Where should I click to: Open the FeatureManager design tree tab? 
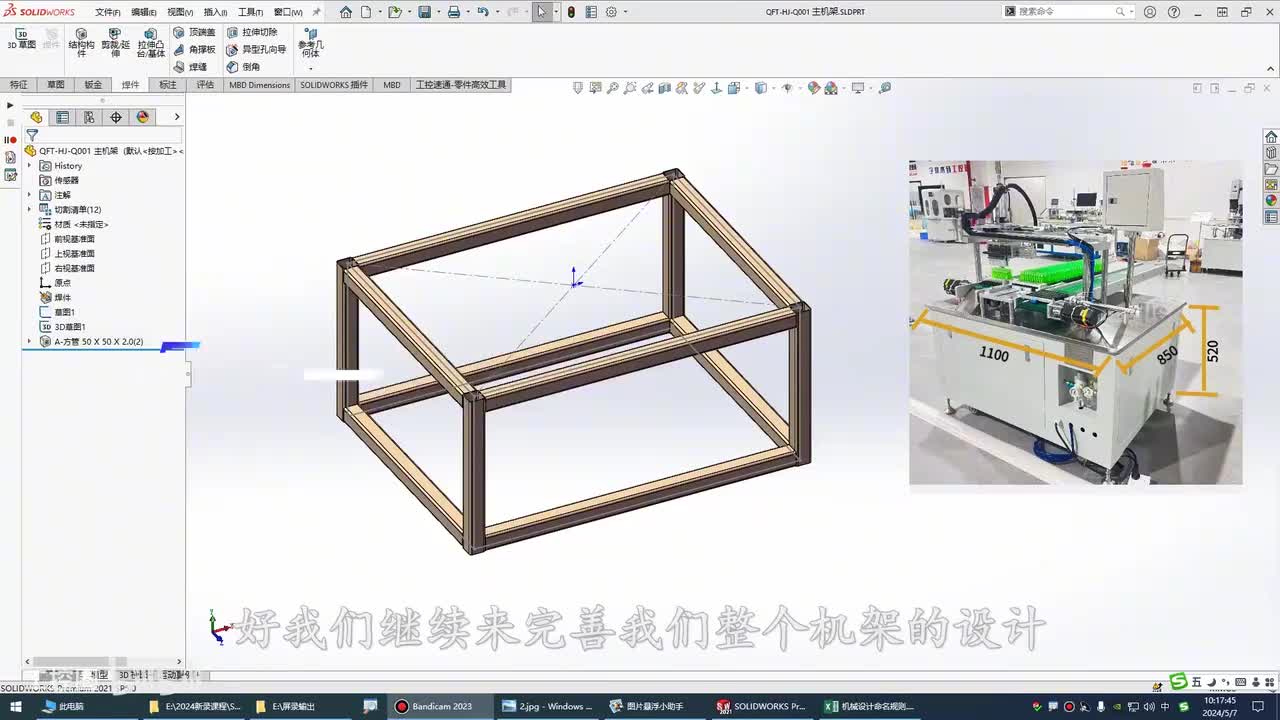click(x=36, y=117)
